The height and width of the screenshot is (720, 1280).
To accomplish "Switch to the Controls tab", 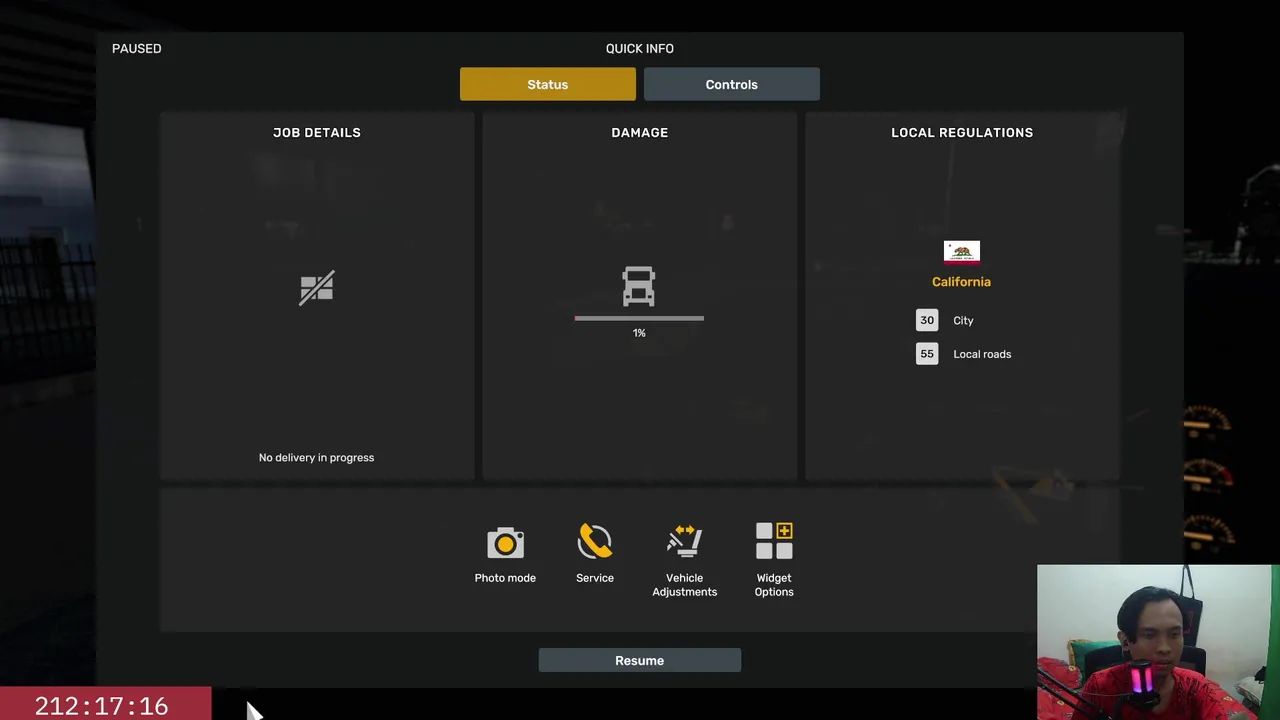I will point(732,84).
